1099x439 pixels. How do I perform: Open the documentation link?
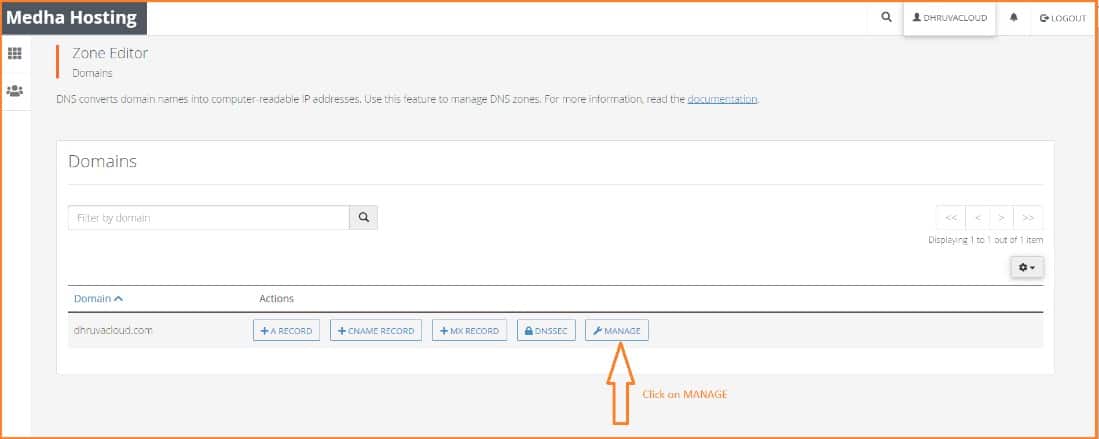[x=722, y=99]
